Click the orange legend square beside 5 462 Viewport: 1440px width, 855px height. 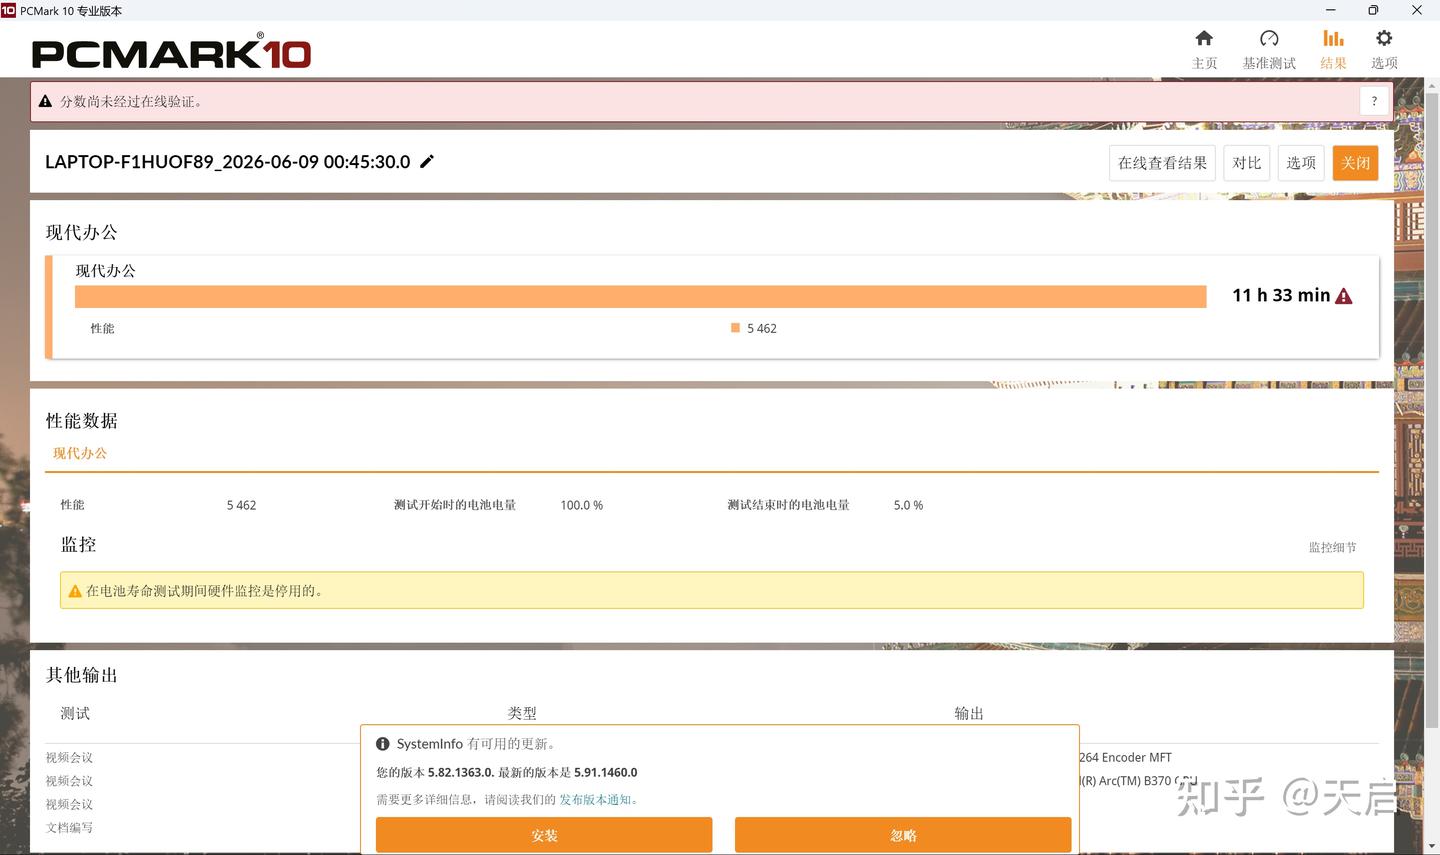[735, 327]
